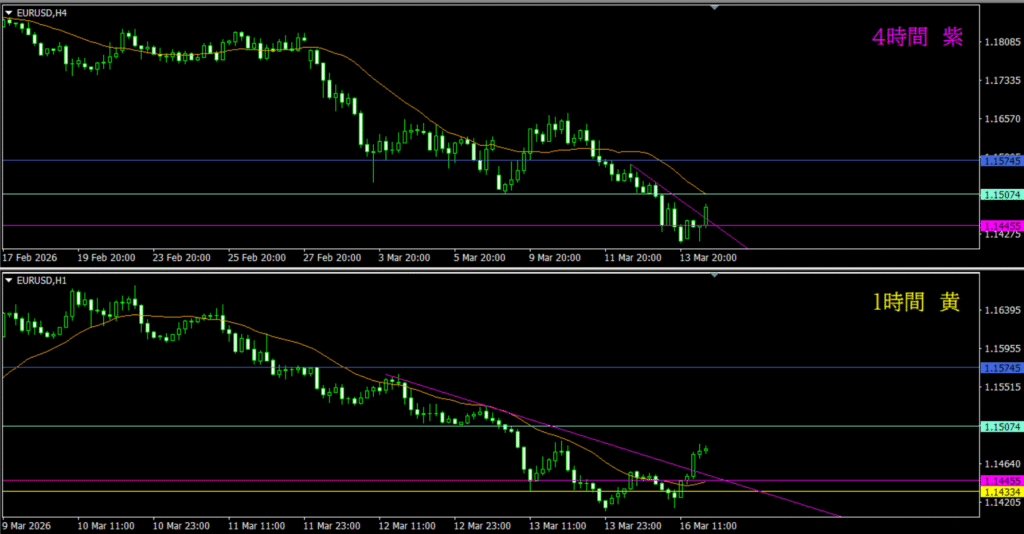1024x534 pixels.
Task: Click the yellow '1時間 黄' text label
Action: tap(917, 303)
